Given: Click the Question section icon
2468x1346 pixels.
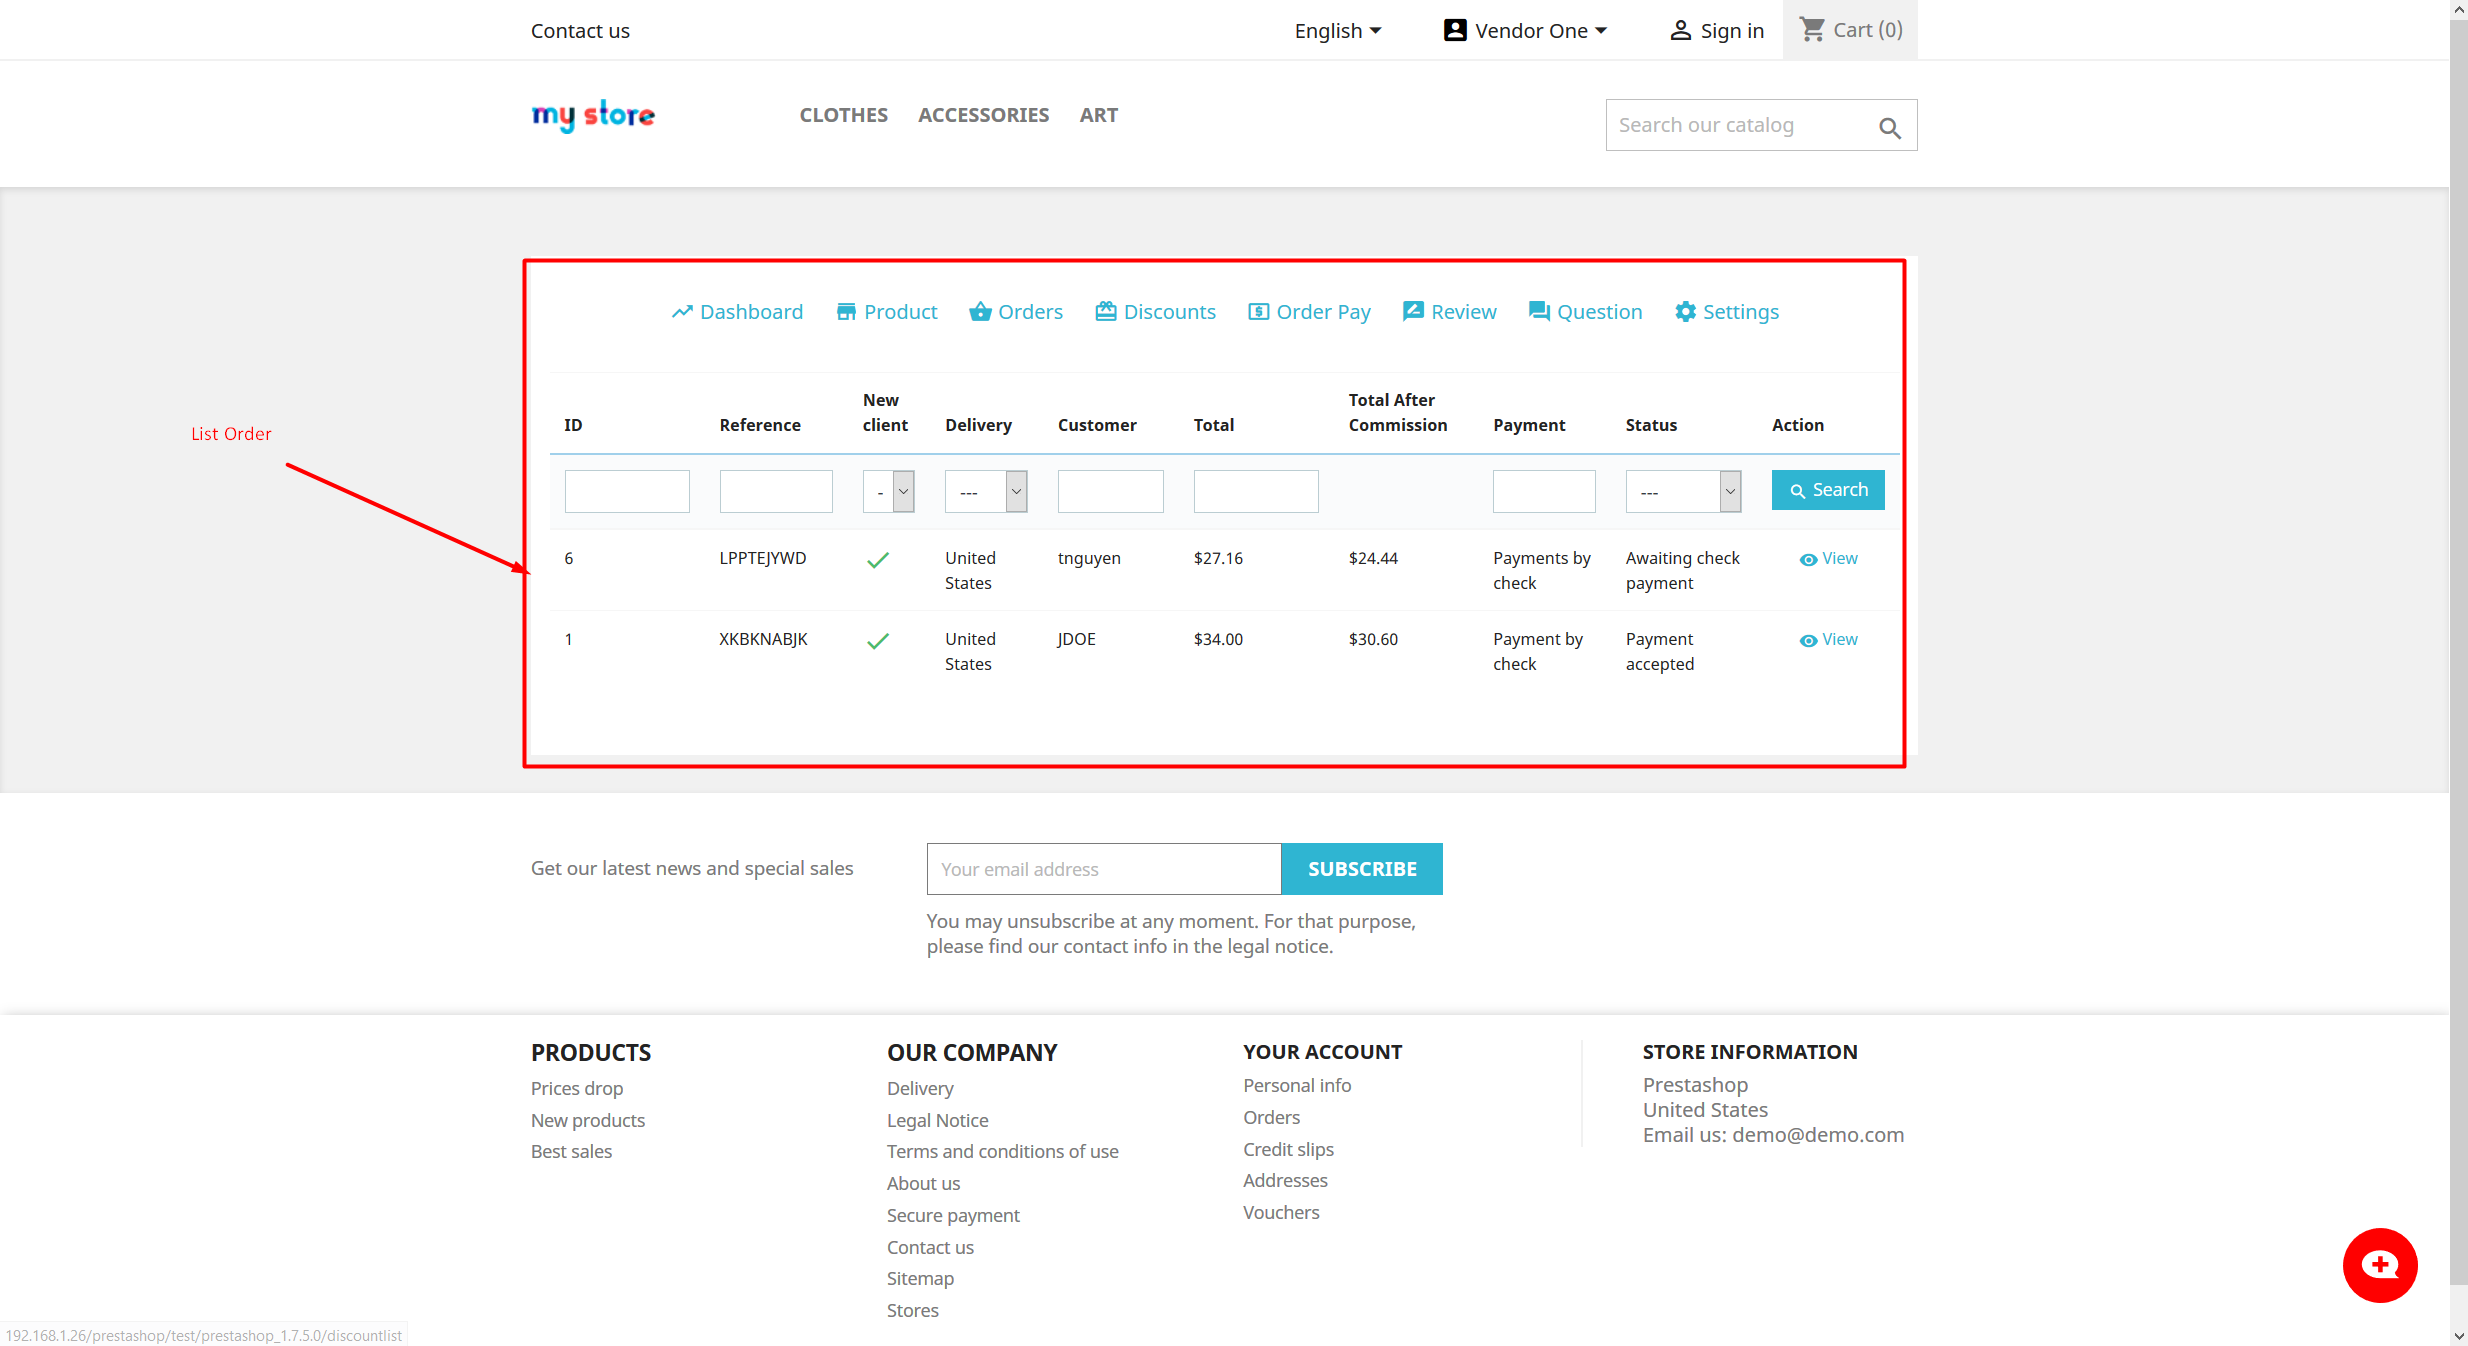Looking at the screenshot, I should [1538, 310].
